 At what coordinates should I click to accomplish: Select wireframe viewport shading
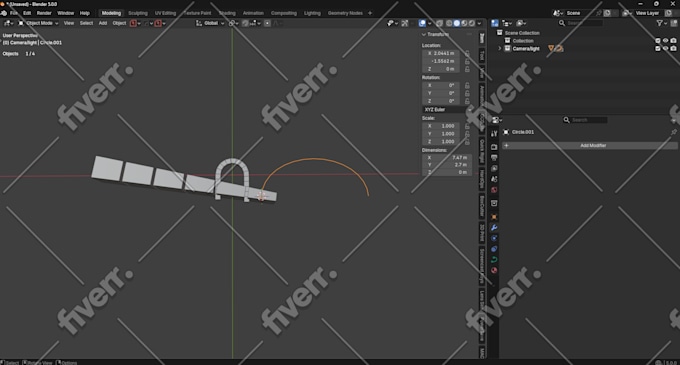(x=449, y=23)
